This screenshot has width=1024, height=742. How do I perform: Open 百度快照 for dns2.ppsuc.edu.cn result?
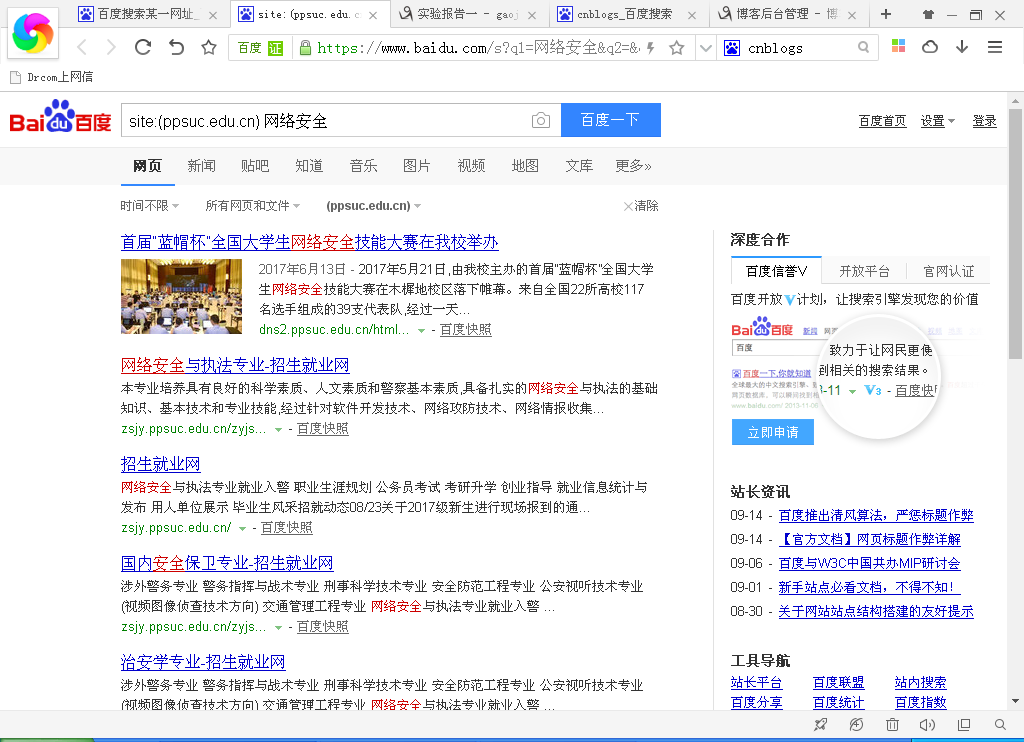tap(466, 330)
